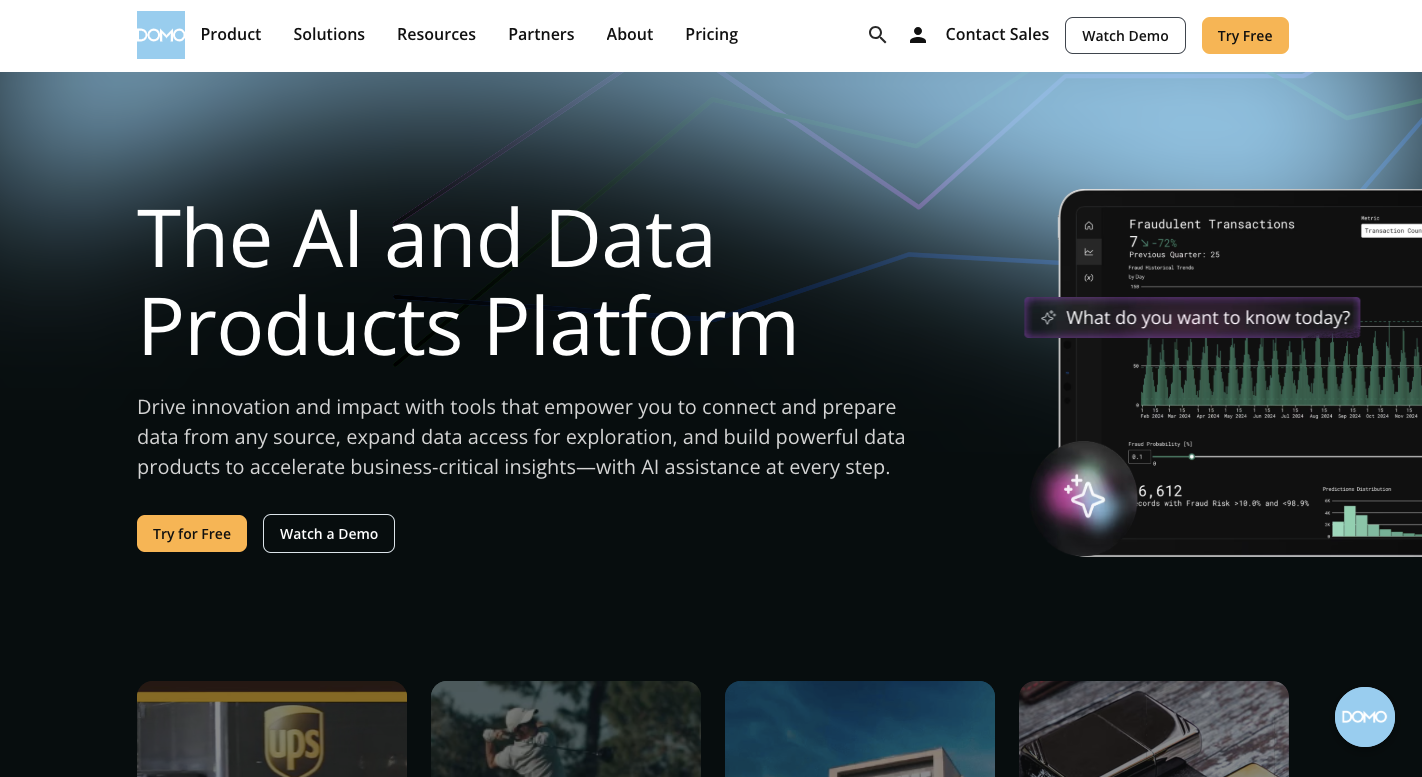Open the About menu
The image size is (1422, 777).
(630, 34)
